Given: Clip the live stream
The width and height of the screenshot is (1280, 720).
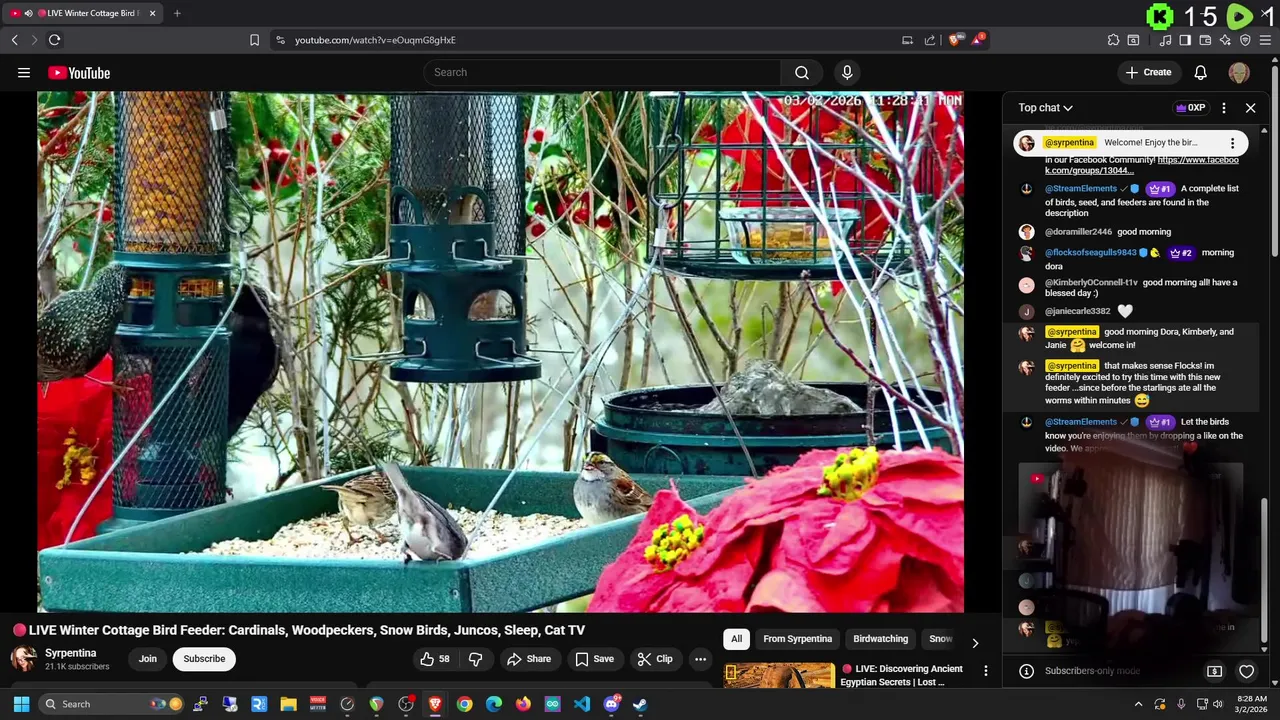Looking at the screenshot, I should tap(655, 659).
